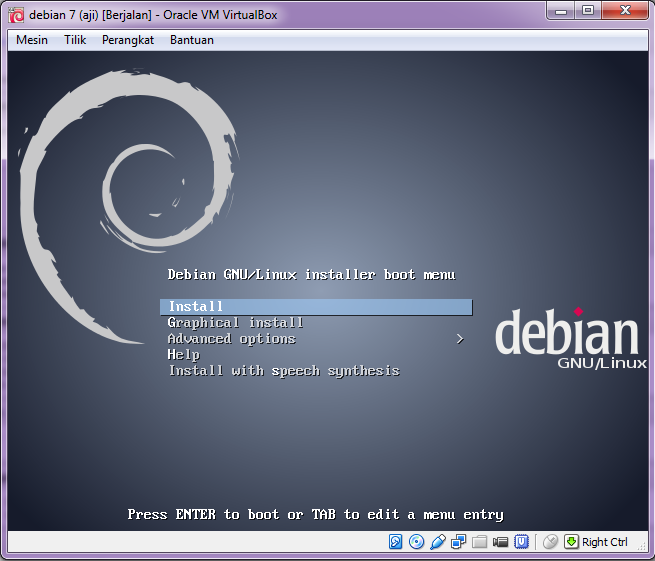Click the shared folders indicator icon
This screenshot has width=655, height=561.
479,542
